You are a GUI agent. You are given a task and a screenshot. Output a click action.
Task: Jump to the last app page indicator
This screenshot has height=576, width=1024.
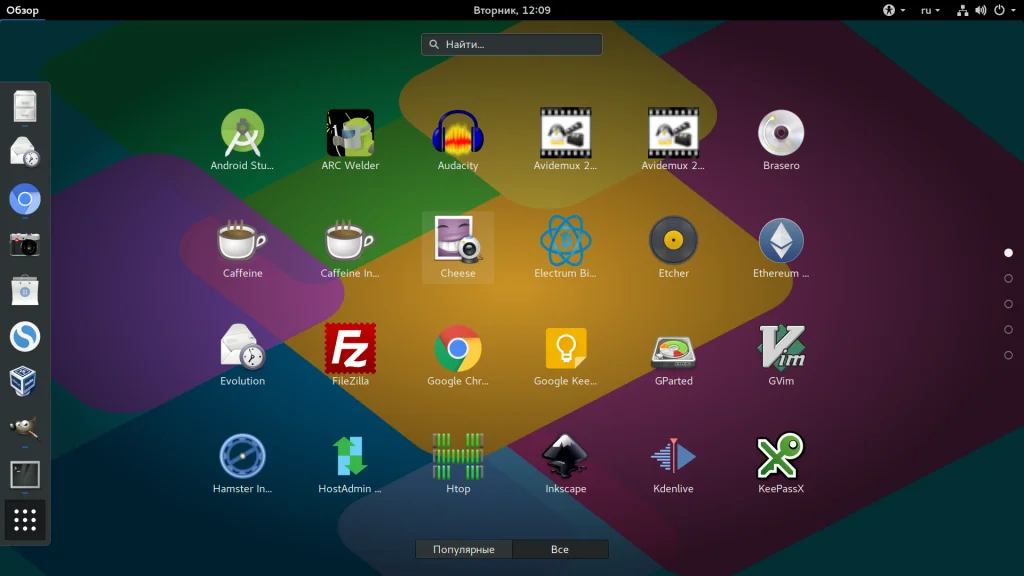coord(1008,355)
